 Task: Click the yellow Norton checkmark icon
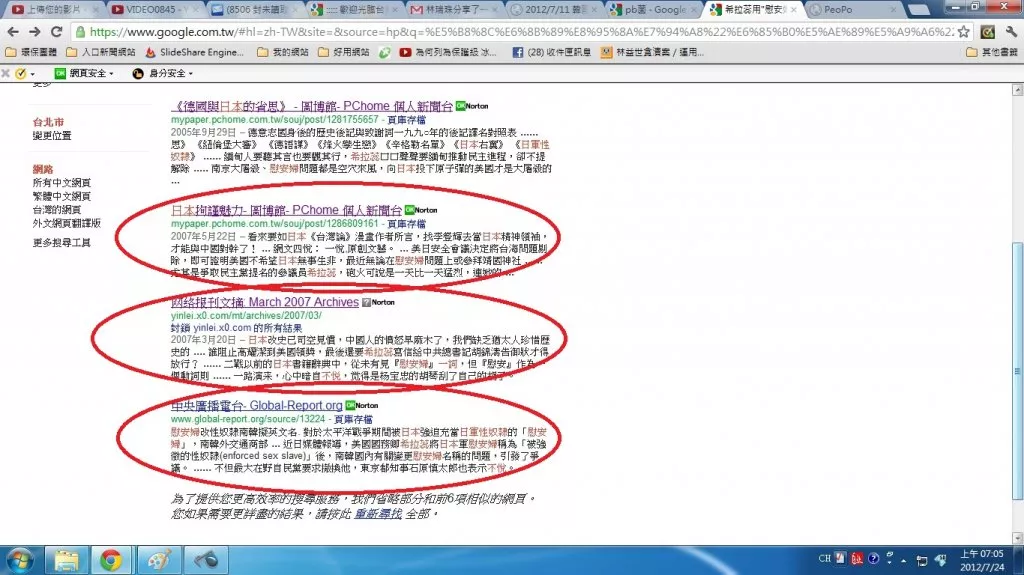[x=21, y=73]
